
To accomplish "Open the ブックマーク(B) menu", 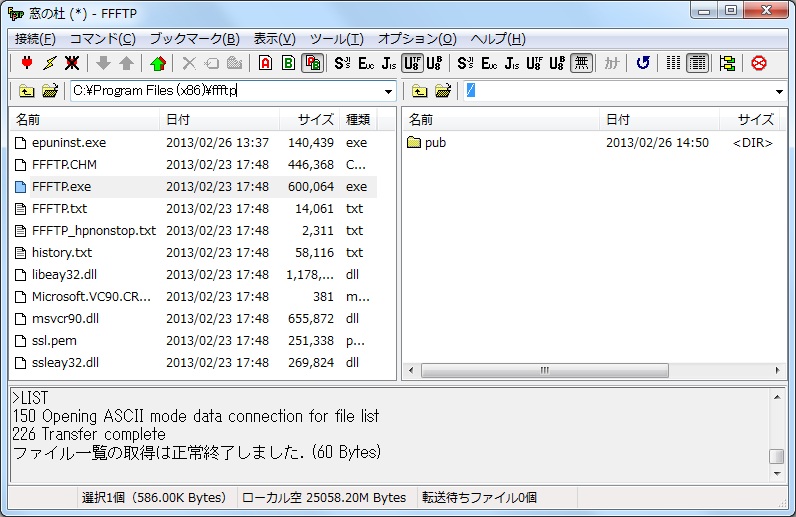I will coord(194,39).
